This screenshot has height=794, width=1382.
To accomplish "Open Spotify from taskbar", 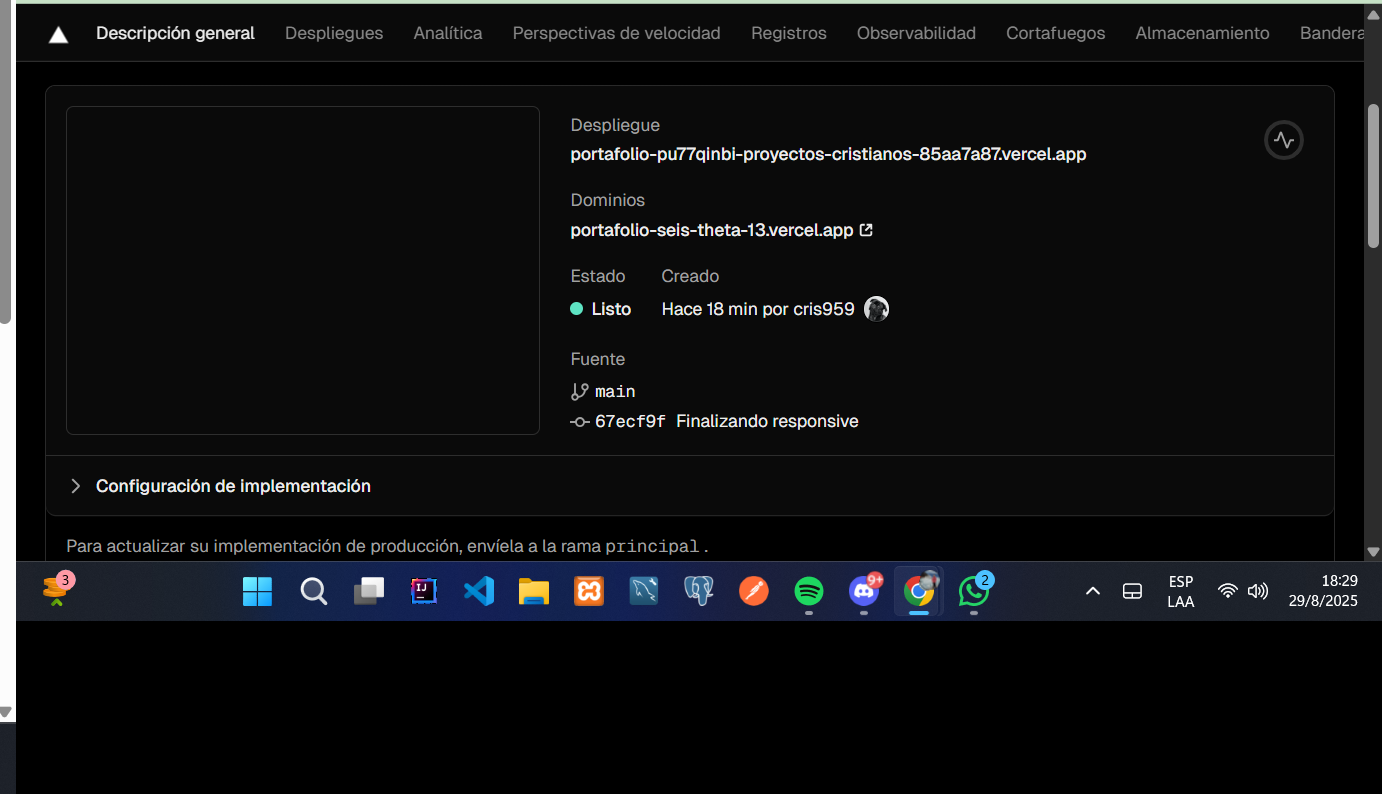I will click(x=808, y=592).
